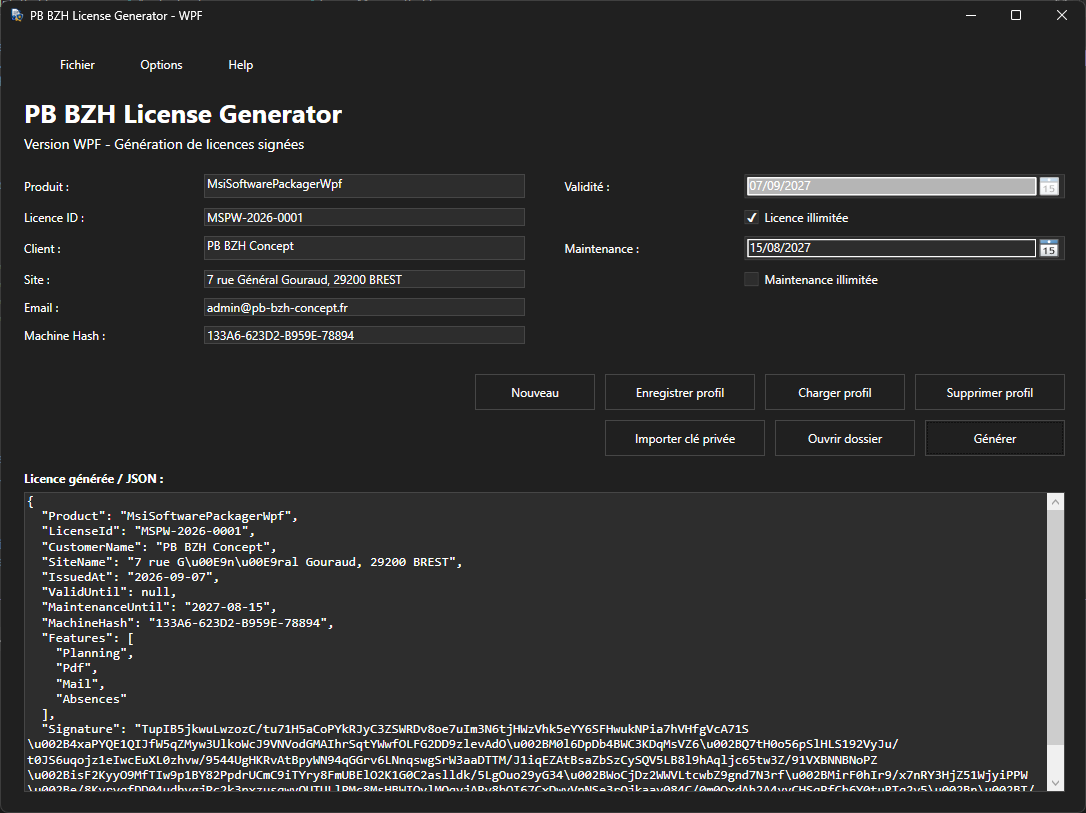Click the "Product" line in JSON
This screenshot has width=1086, height=813.
[x=170, y=516]
